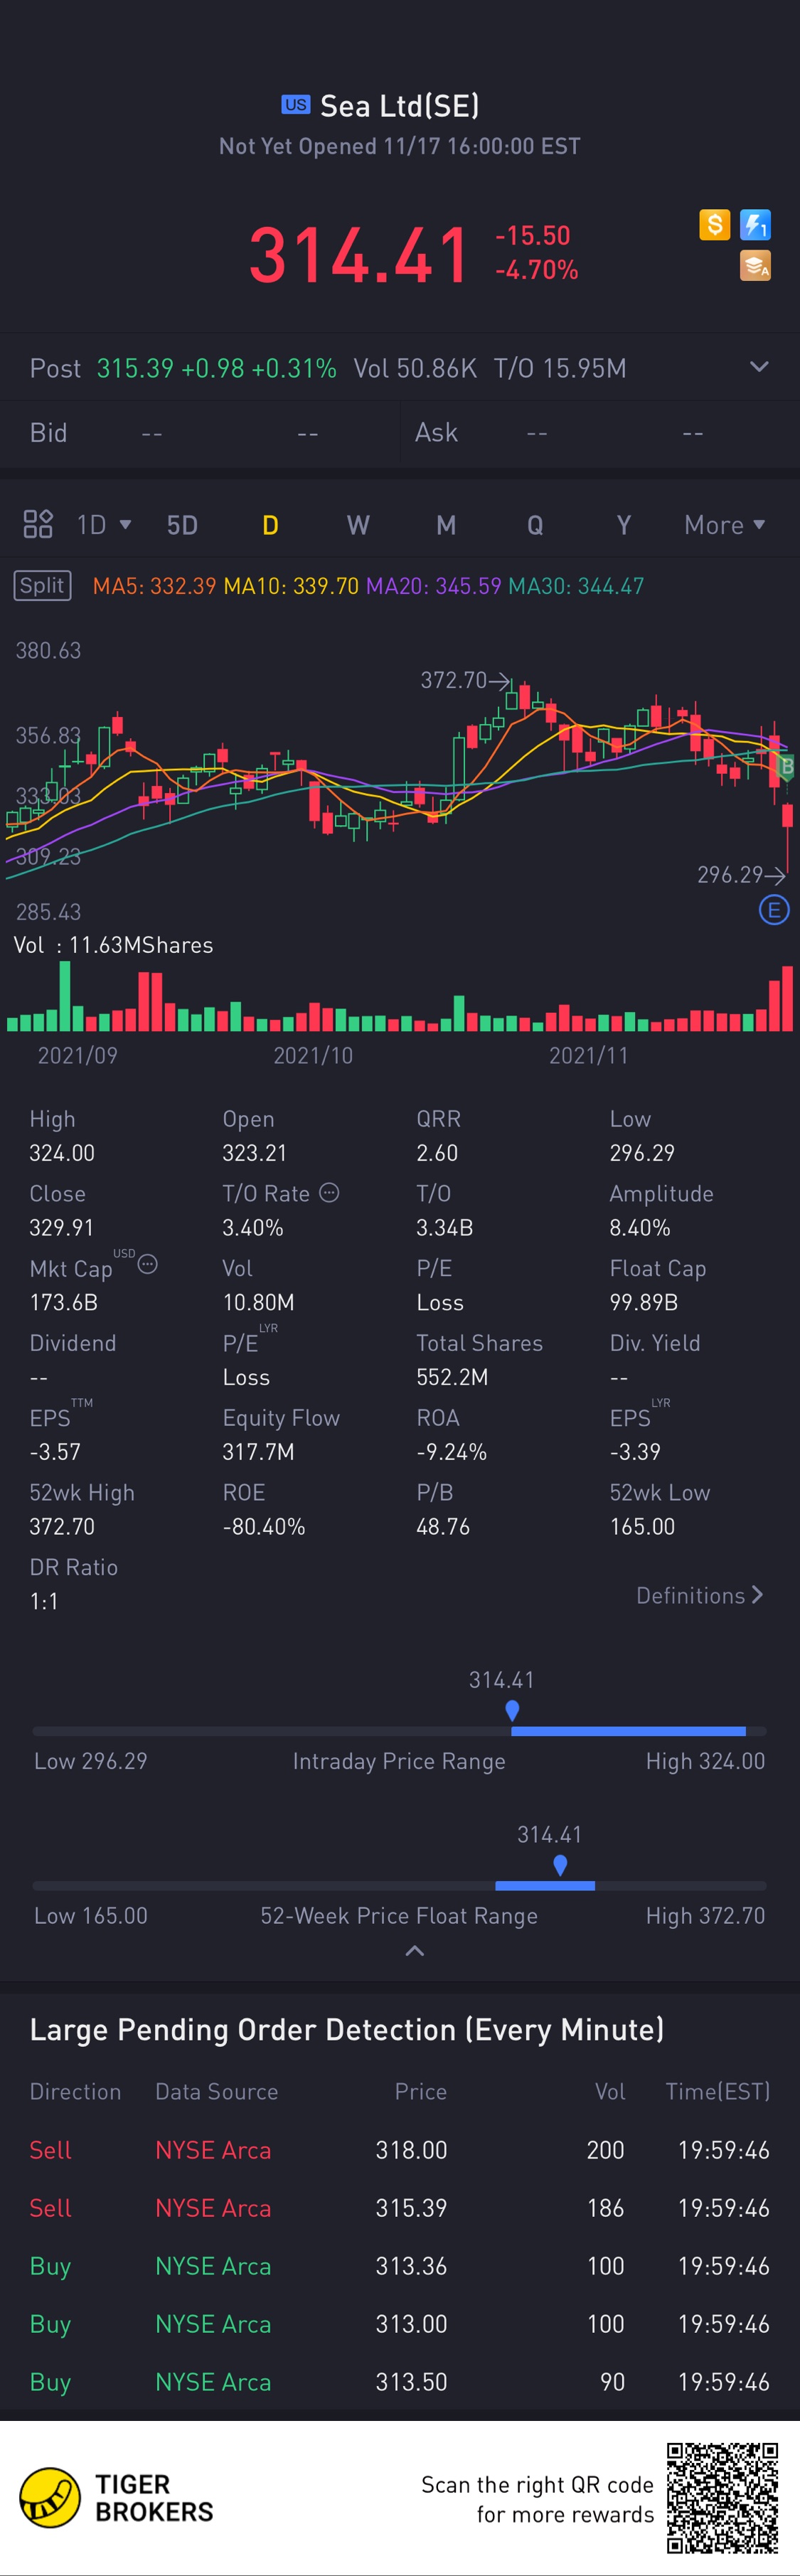Select the Buy order row at 313.50
Screen dimensions: 800x2576
[x=400, y=2382]
